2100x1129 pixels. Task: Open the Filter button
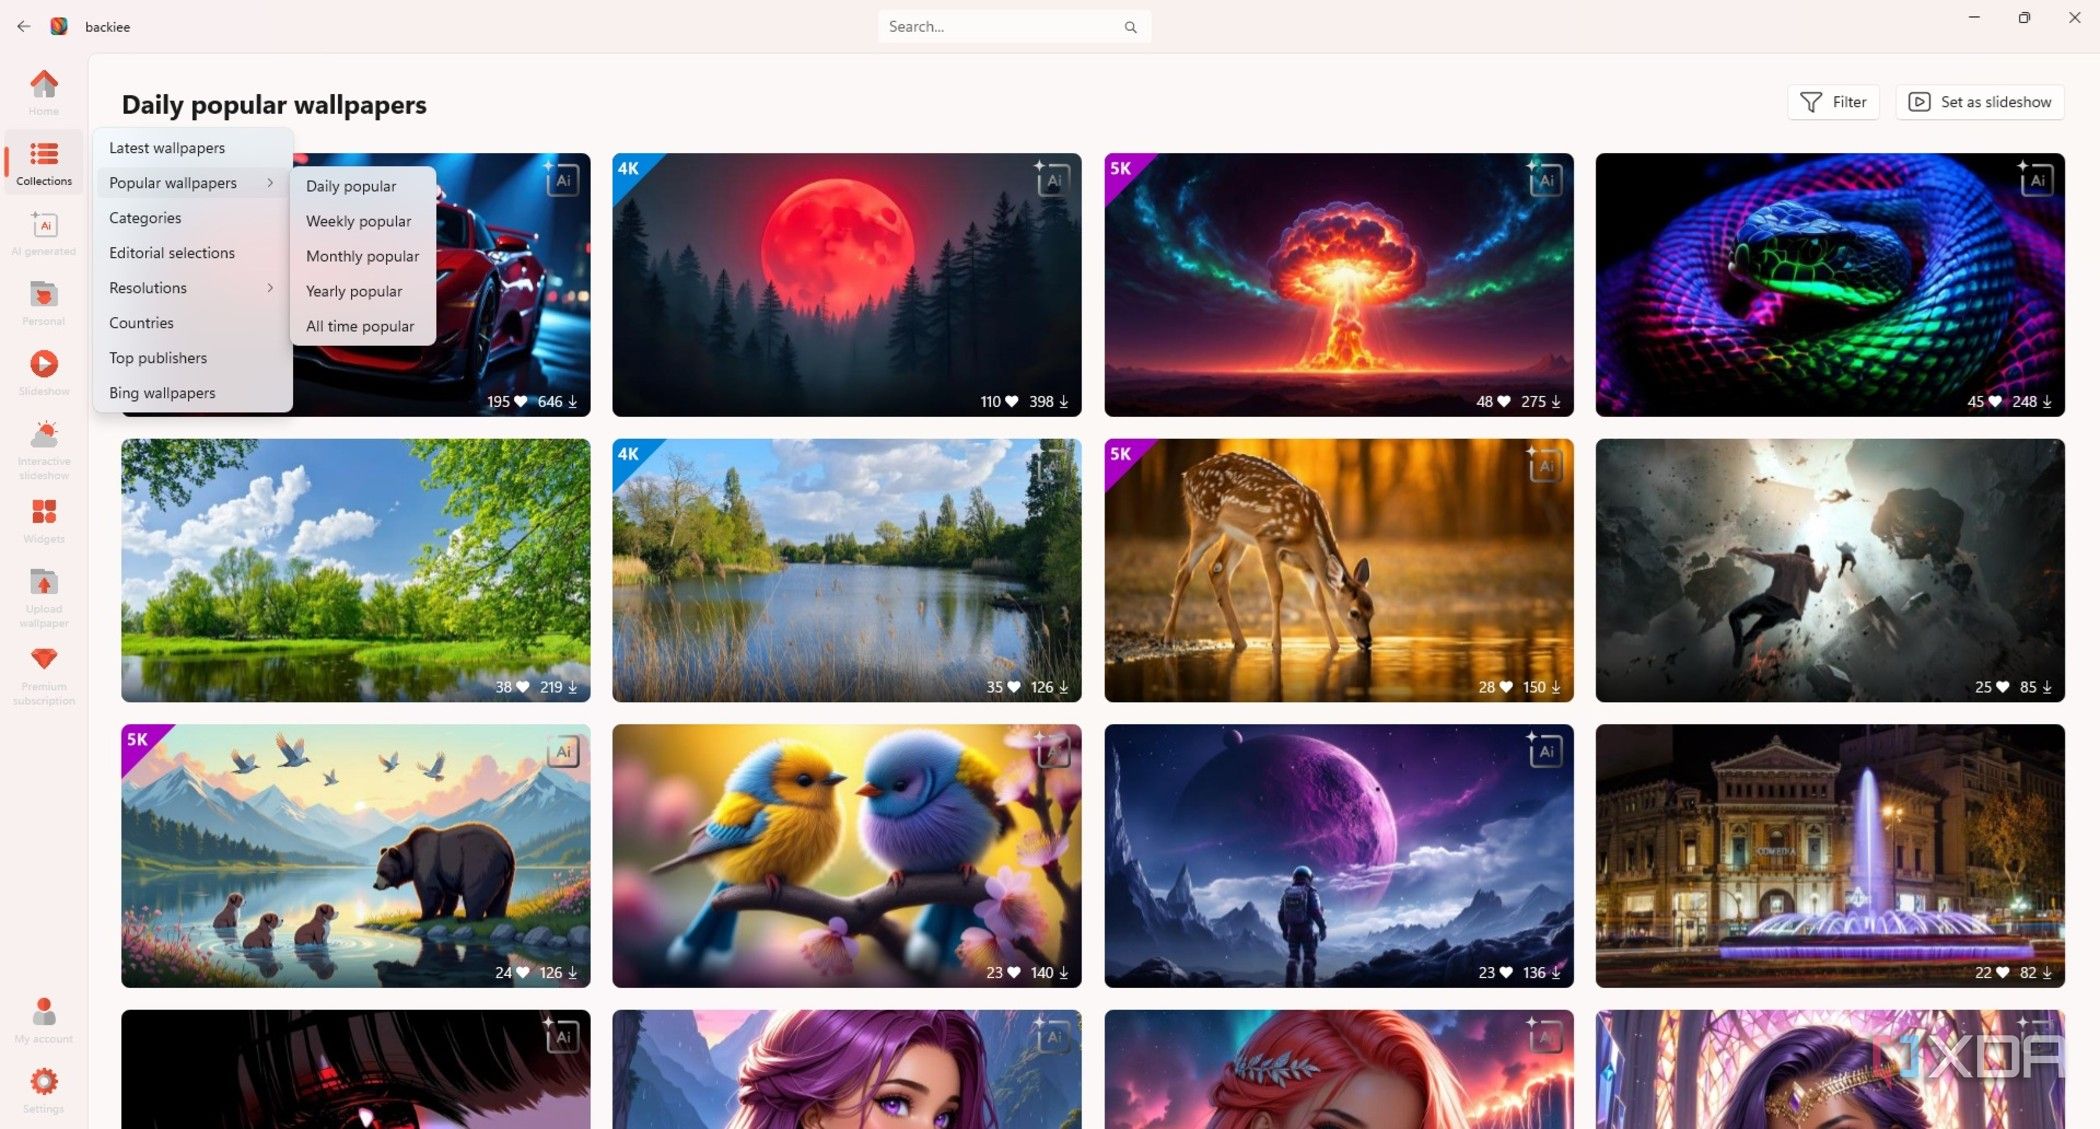[1833, 102]
